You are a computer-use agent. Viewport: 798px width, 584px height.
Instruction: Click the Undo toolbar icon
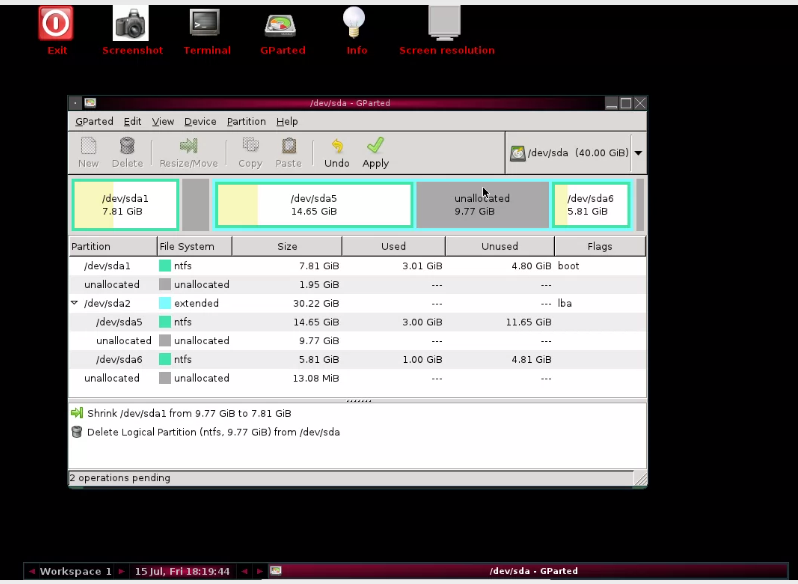pyautogui.click(x=337, y=146)
